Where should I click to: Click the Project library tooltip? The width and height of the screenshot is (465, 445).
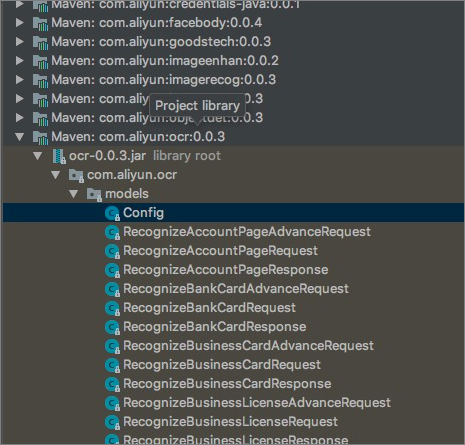click(x=197, y=106)
